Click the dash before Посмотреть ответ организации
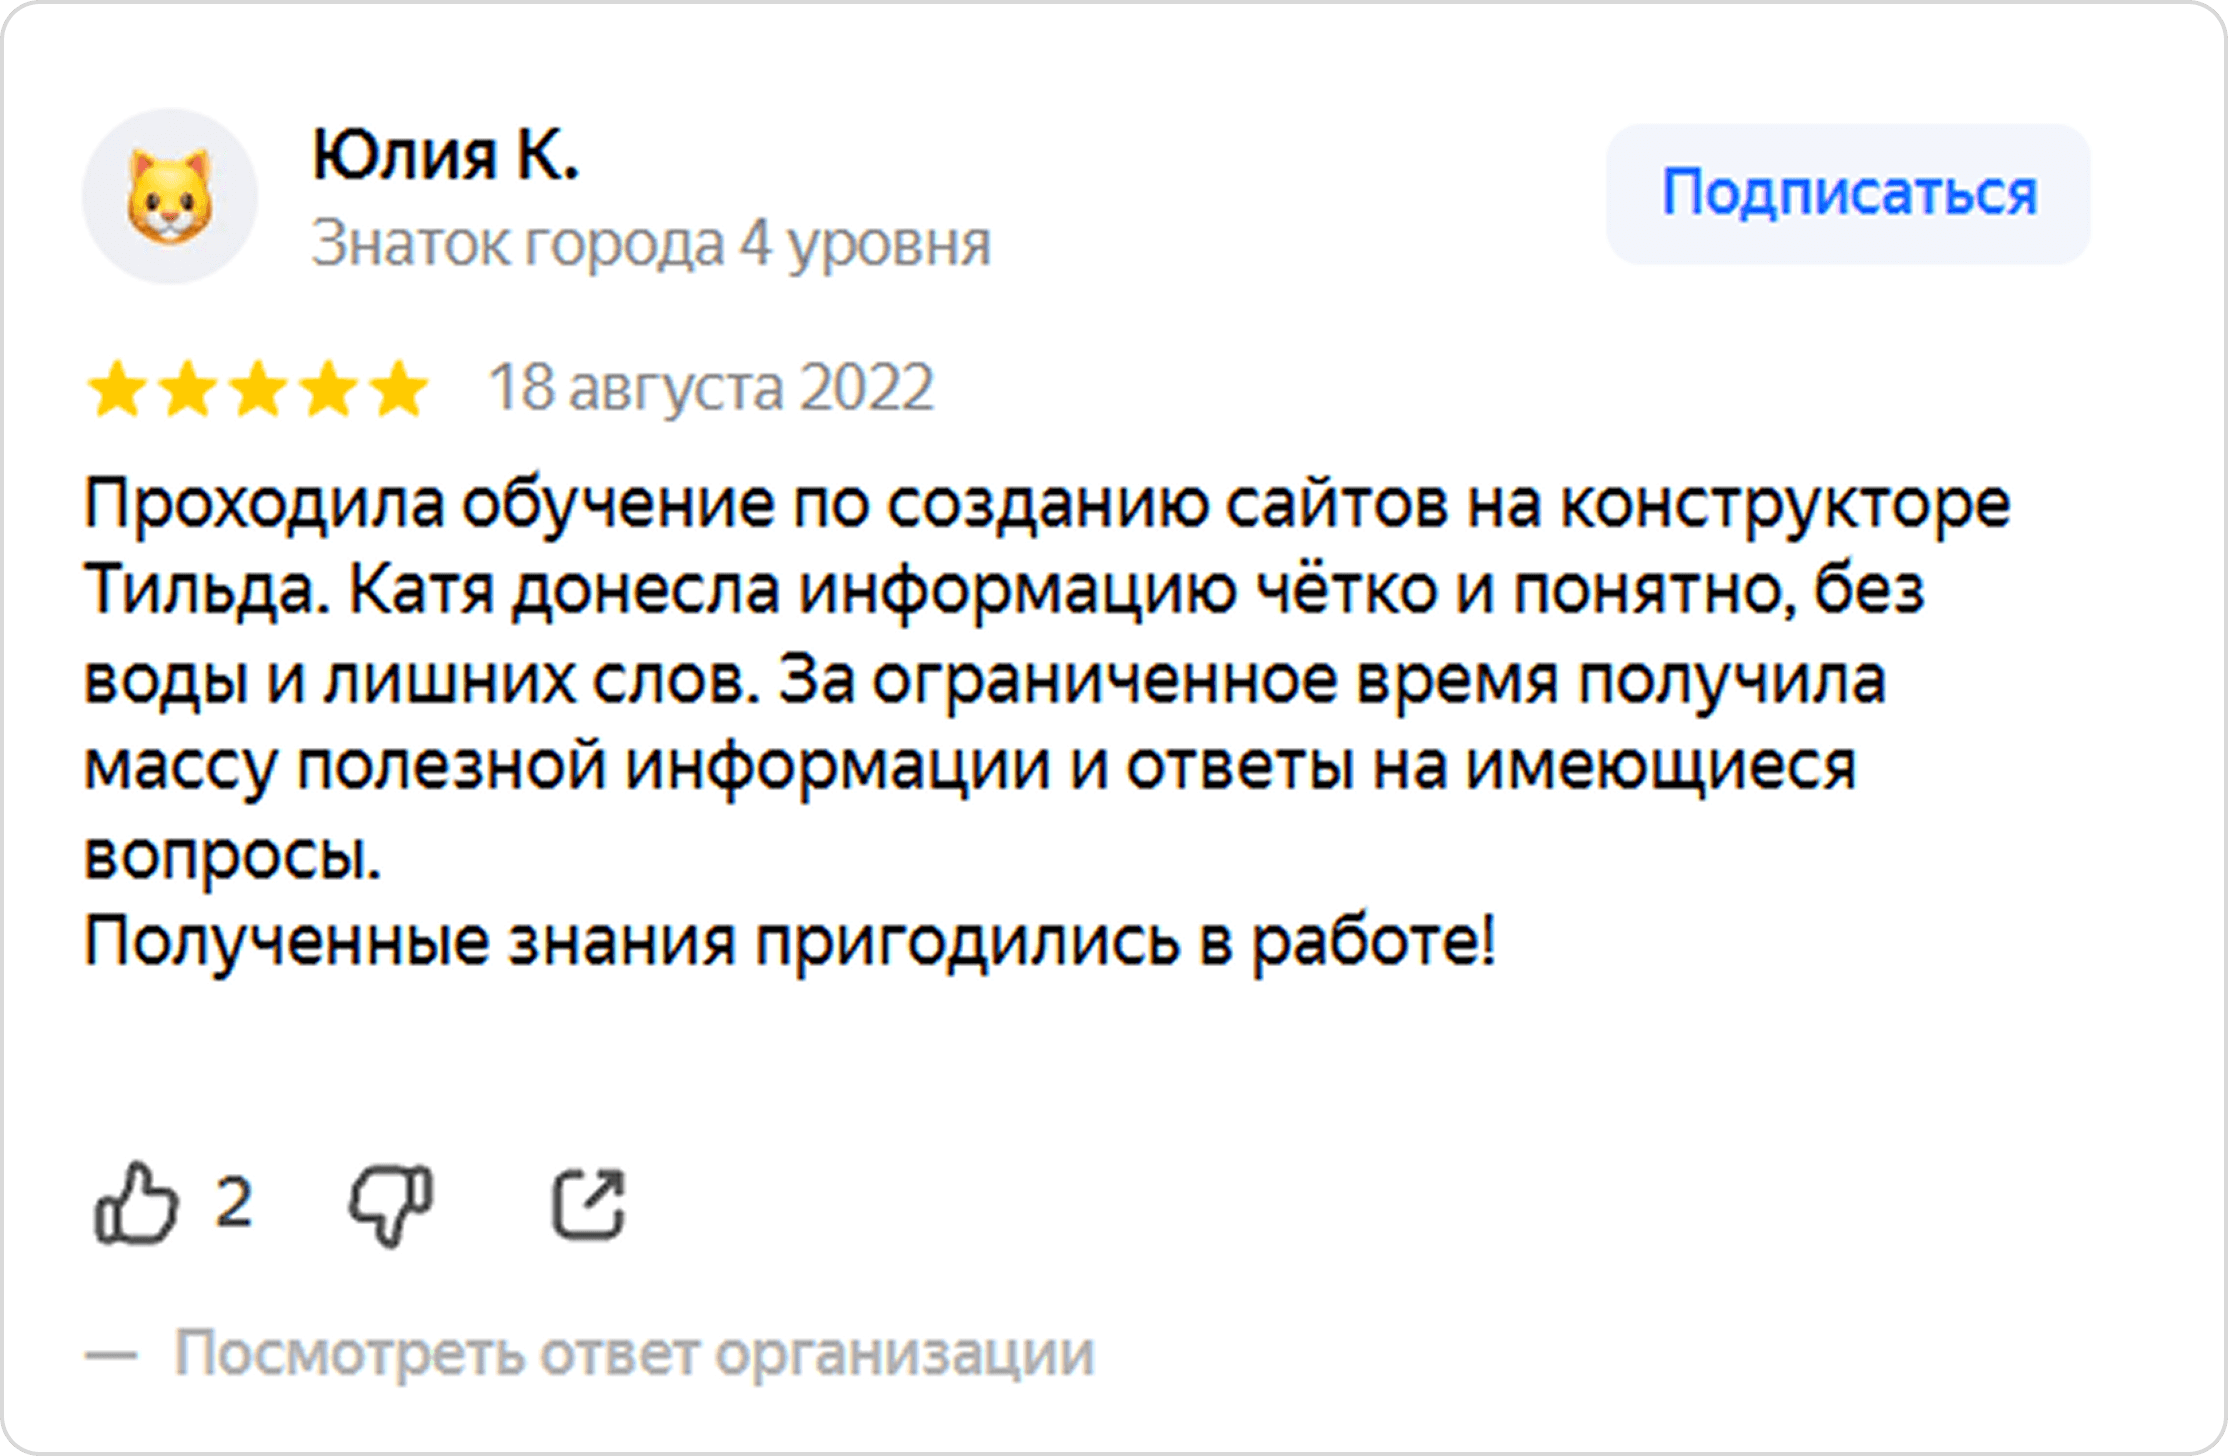Image resolution: width=2228 pixels, height=1456 pixels. [x=111, y=1356]
